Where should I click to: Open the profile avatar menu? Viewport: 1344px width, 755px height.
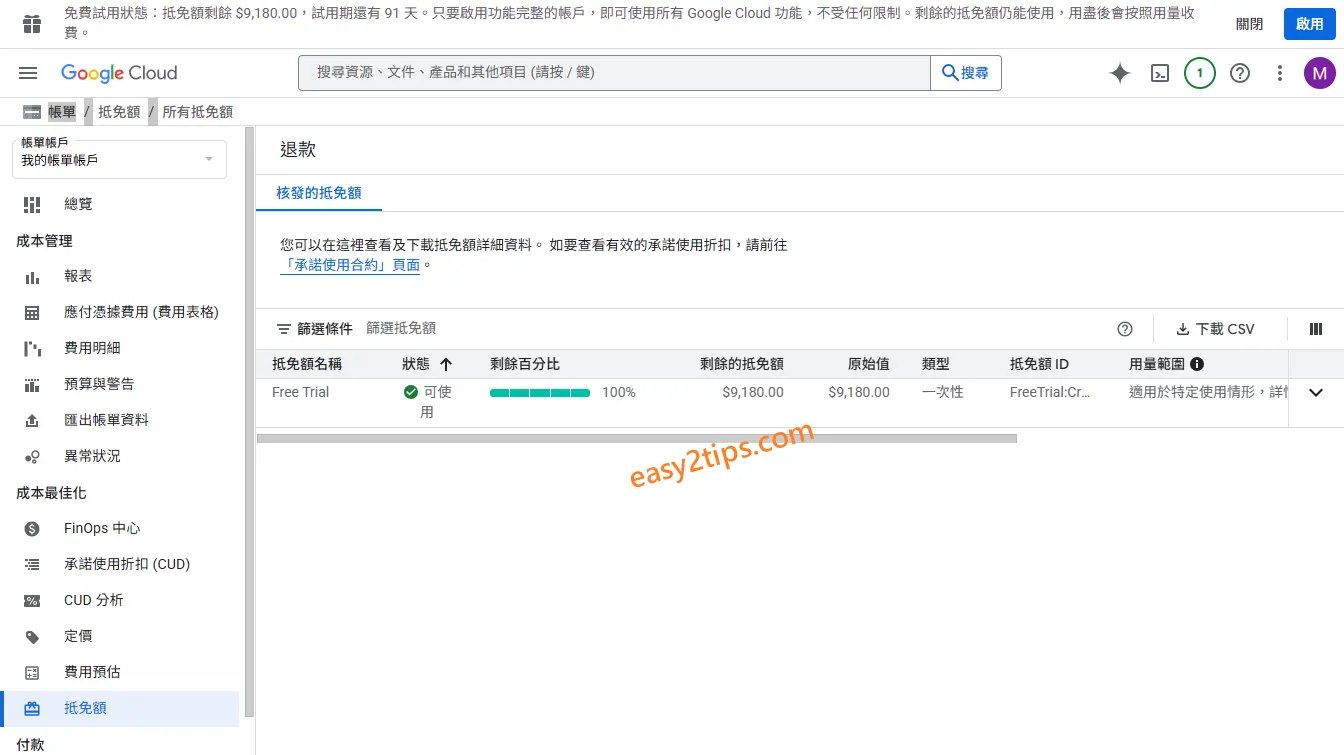click(x=1319, y=72)
